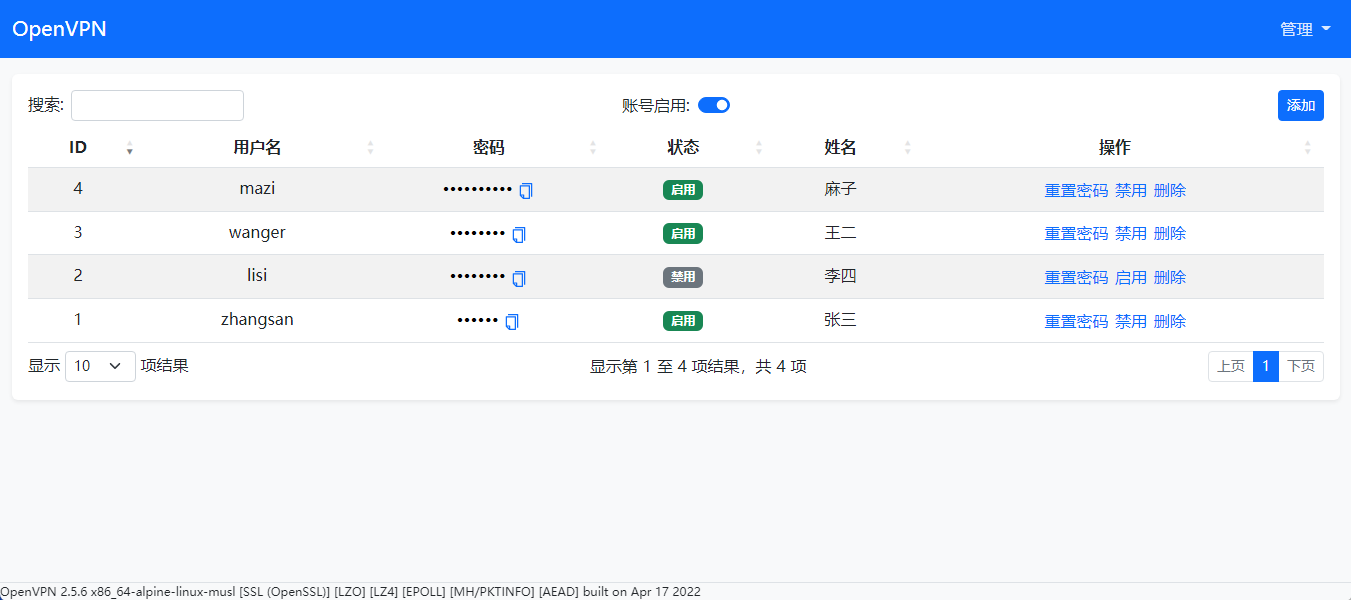Click 禁用 for user mazi
Viewport: 1351px width, 600px height.
[x=1131, y=190]
